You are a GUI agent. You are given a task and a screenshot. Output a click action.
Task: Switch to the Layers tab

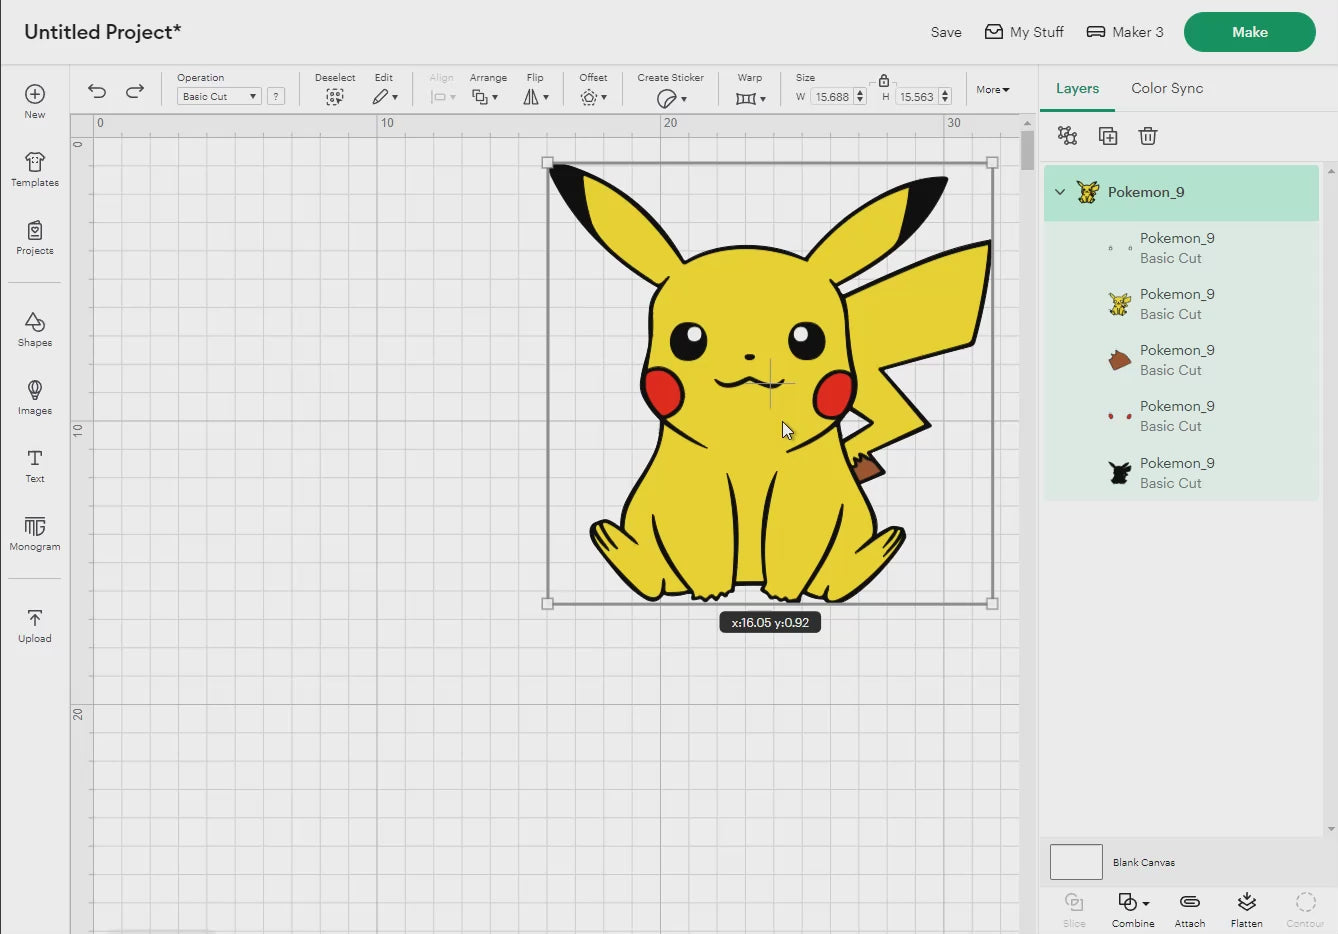1077,89
